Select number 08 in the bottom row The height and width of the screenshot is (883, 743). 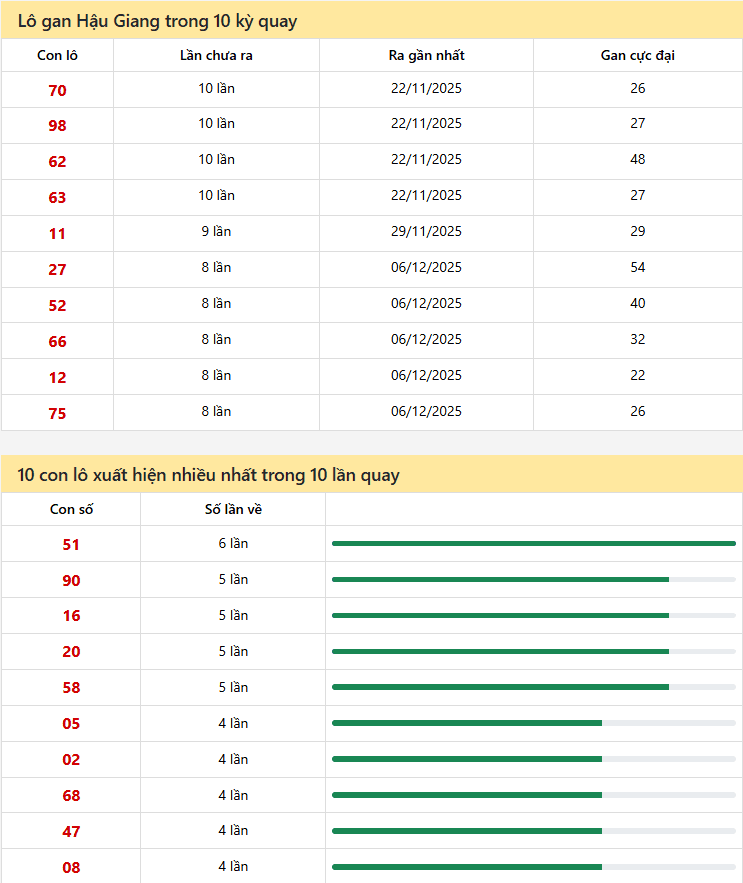(x=71, y=868)
